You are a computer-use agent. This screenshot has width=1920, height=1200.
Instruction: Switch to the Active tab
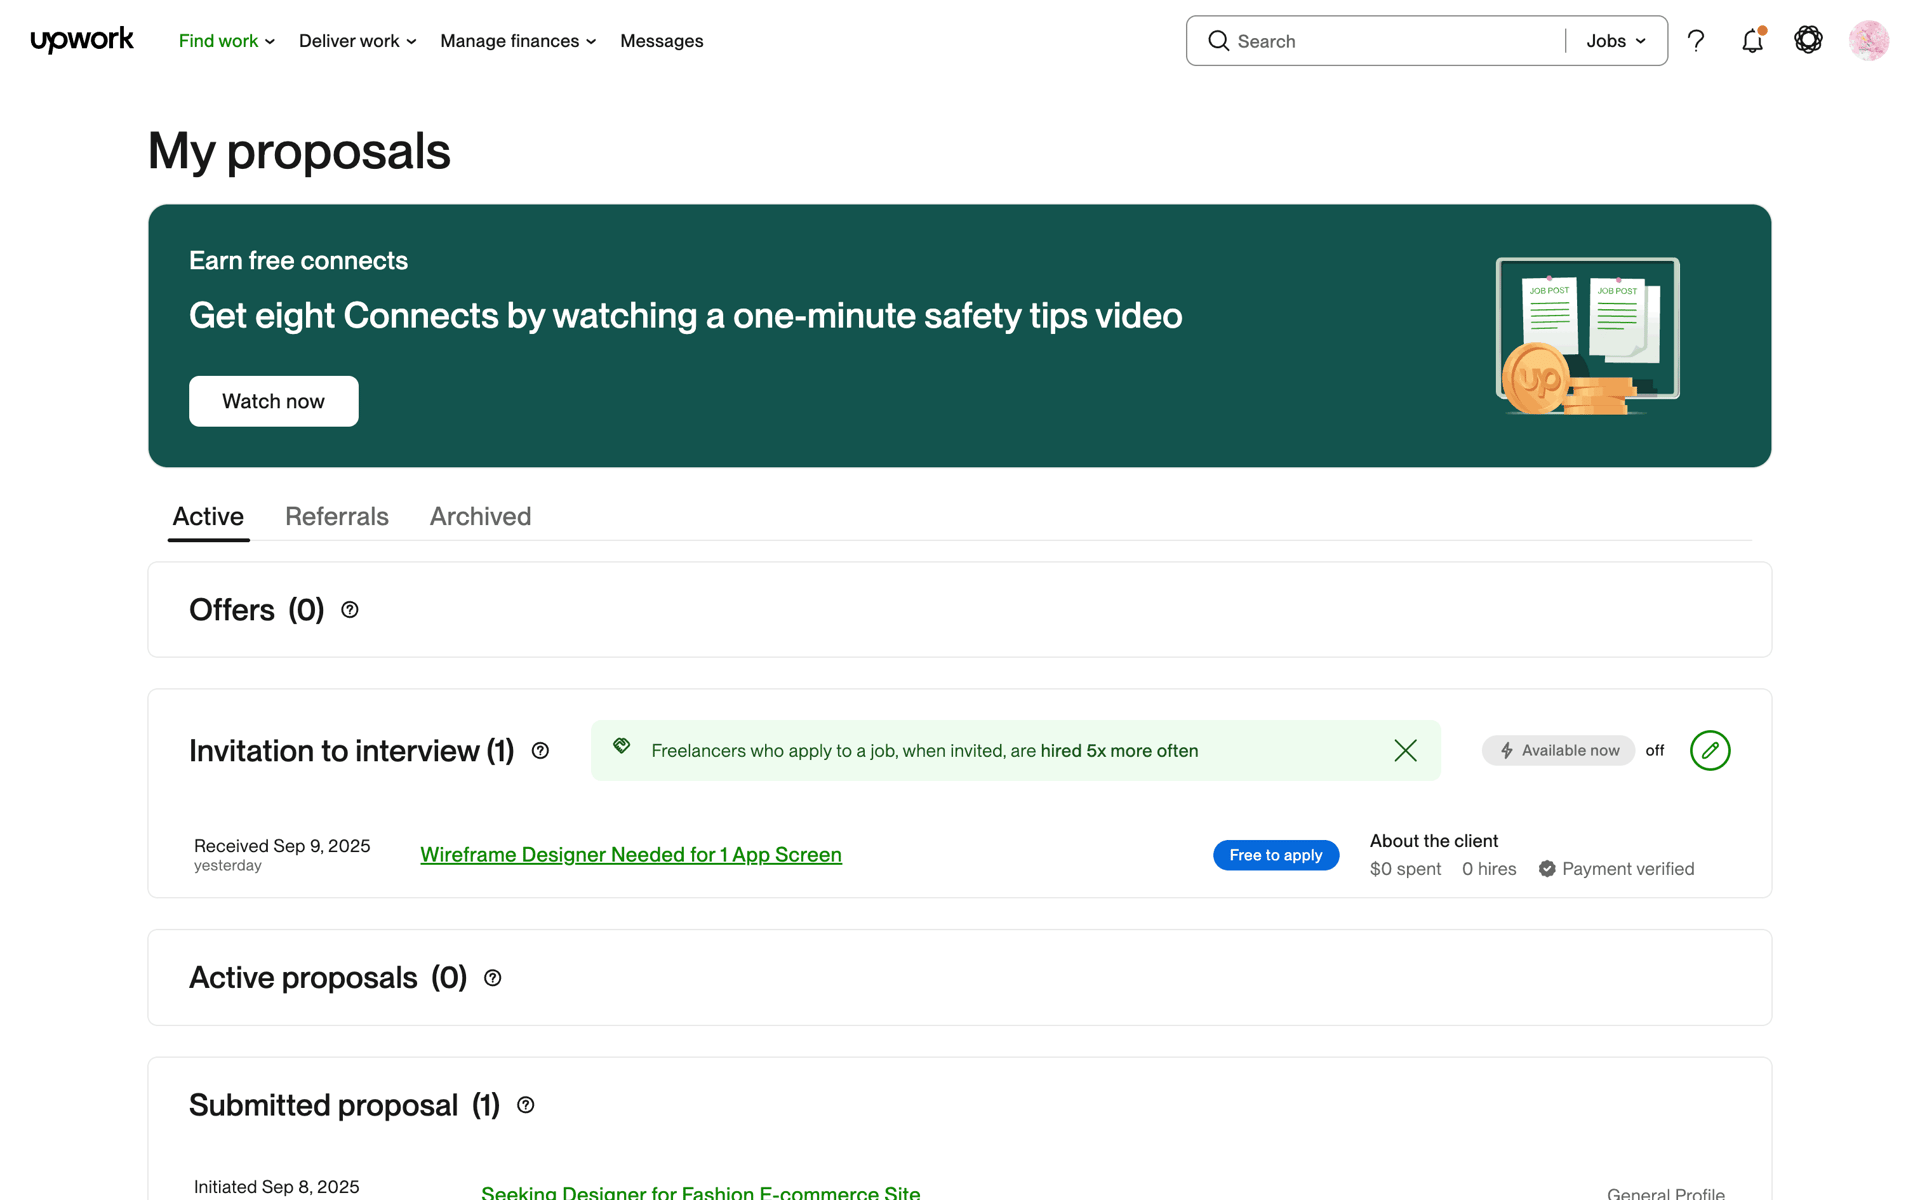click(x=208, y=517)
